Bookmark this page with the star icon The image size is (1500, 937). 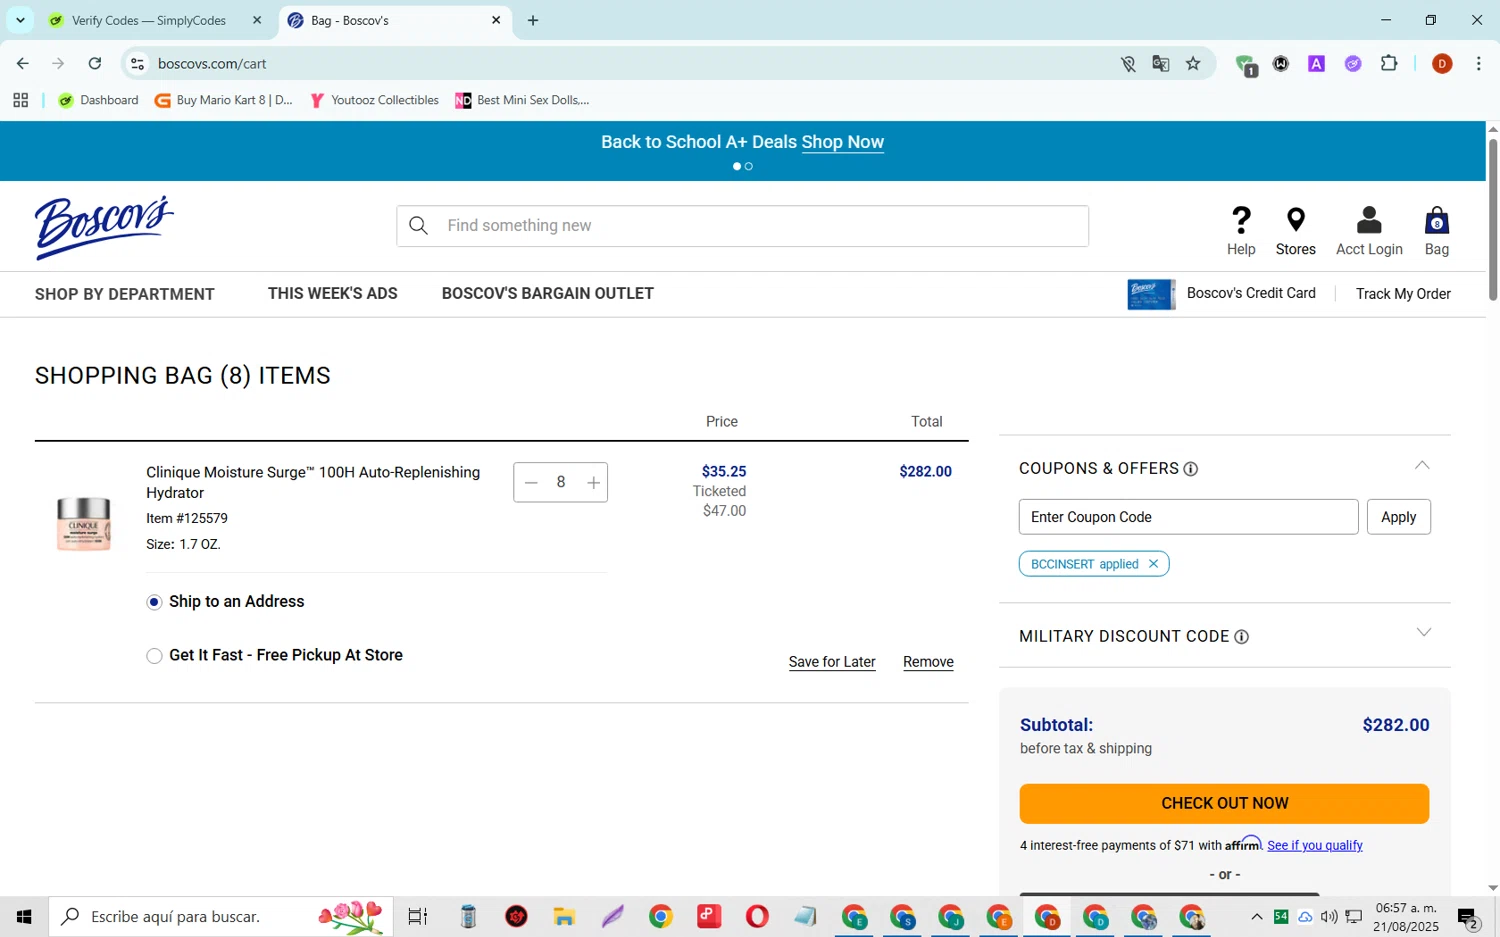click(1193, 64)
